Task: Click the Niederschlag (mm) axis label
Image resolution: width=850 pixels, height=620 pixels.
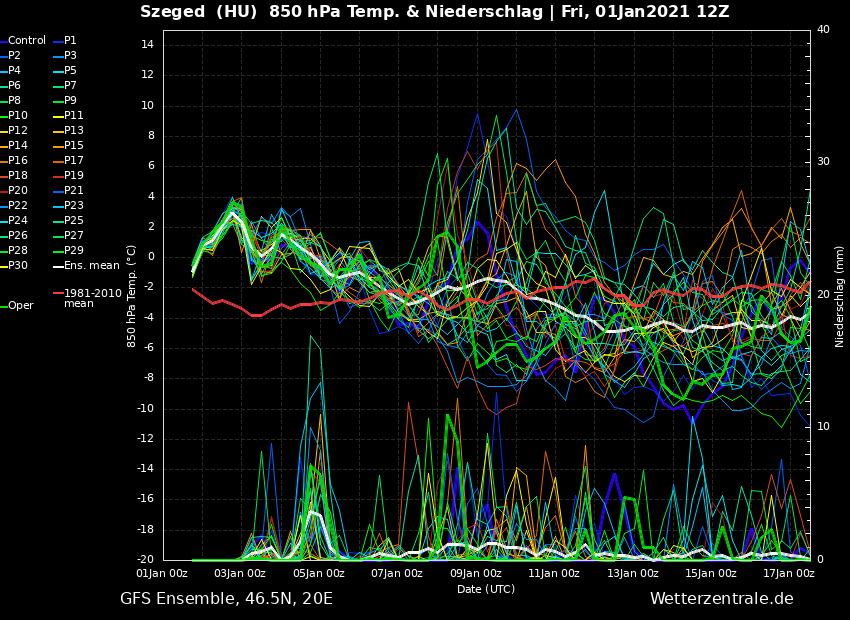Action: click(840, 296)
